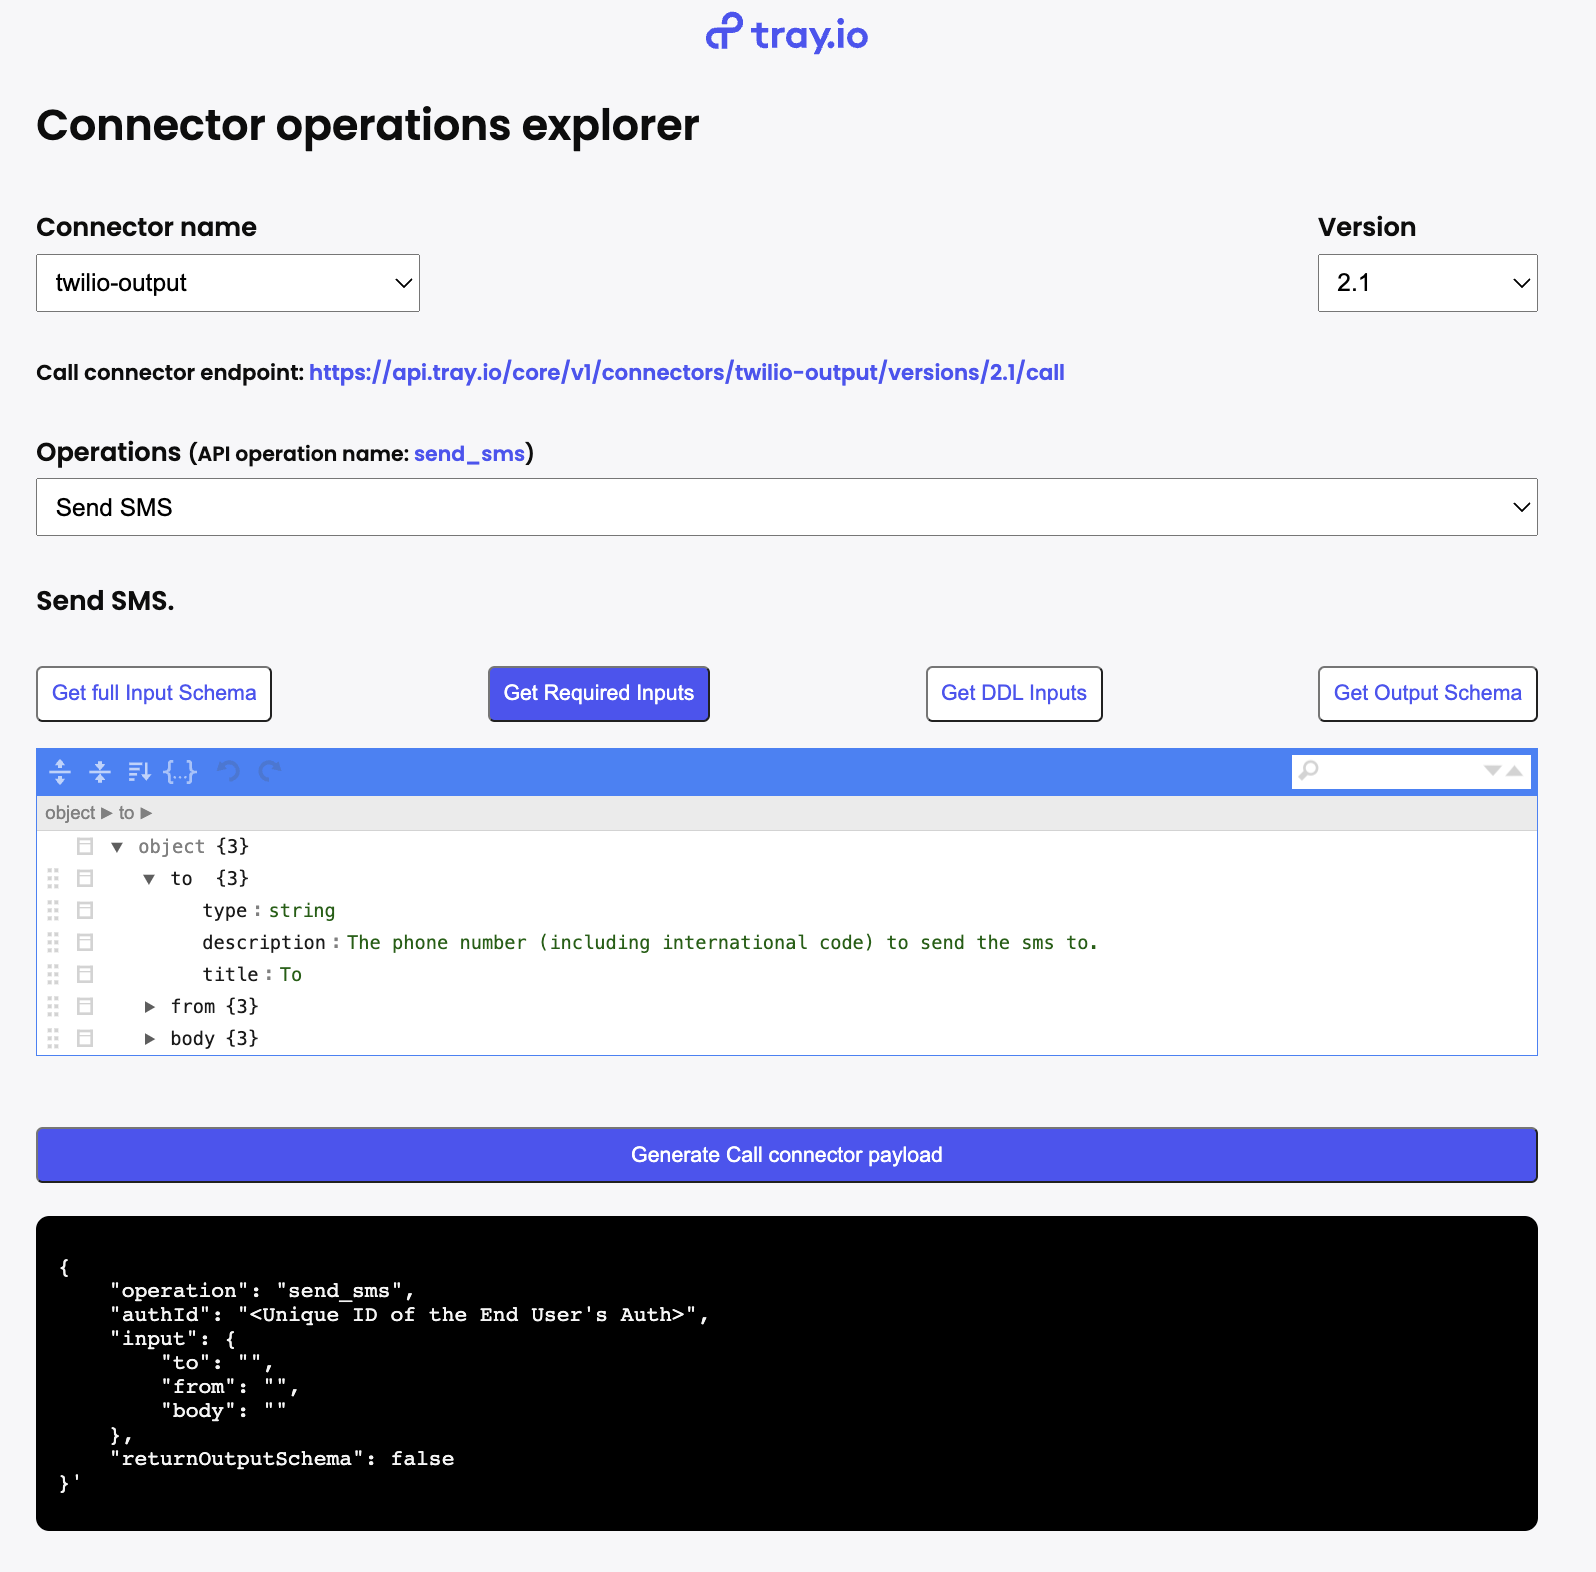Click the tray.io logo

click(x=787, y=34)
